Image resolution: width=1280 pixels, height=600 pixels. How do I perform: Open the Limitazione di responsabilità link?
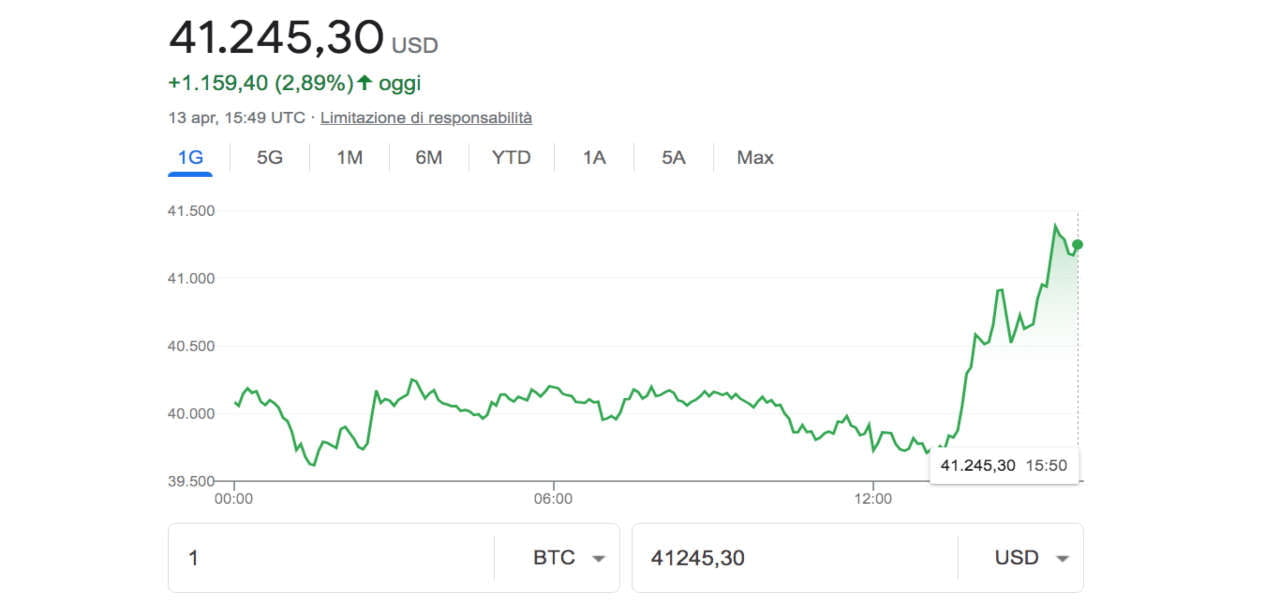click(x=426, y=118)
